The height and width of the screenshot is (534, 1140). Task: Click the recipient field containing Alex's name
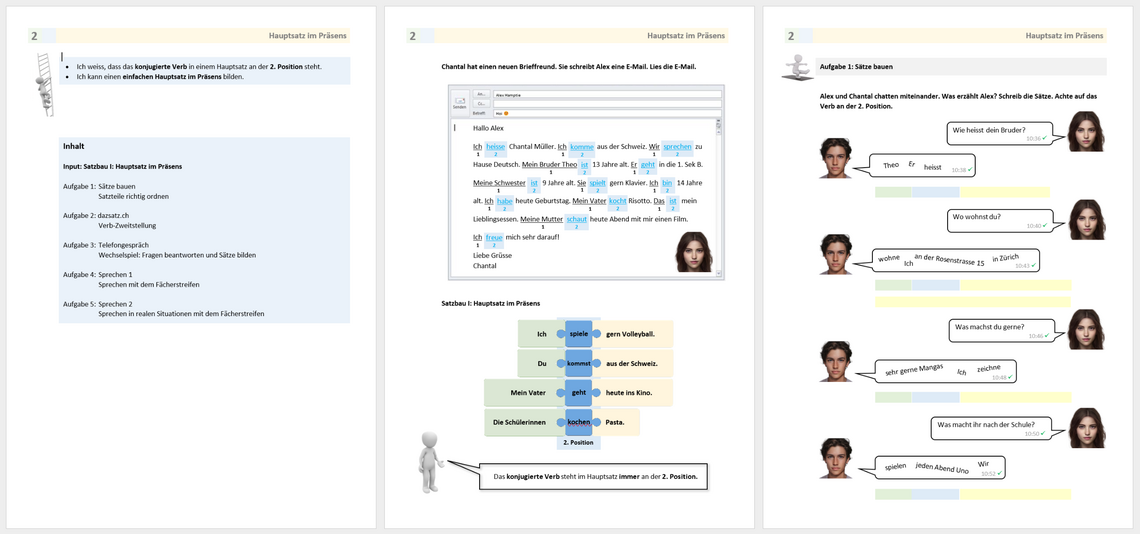606,94
